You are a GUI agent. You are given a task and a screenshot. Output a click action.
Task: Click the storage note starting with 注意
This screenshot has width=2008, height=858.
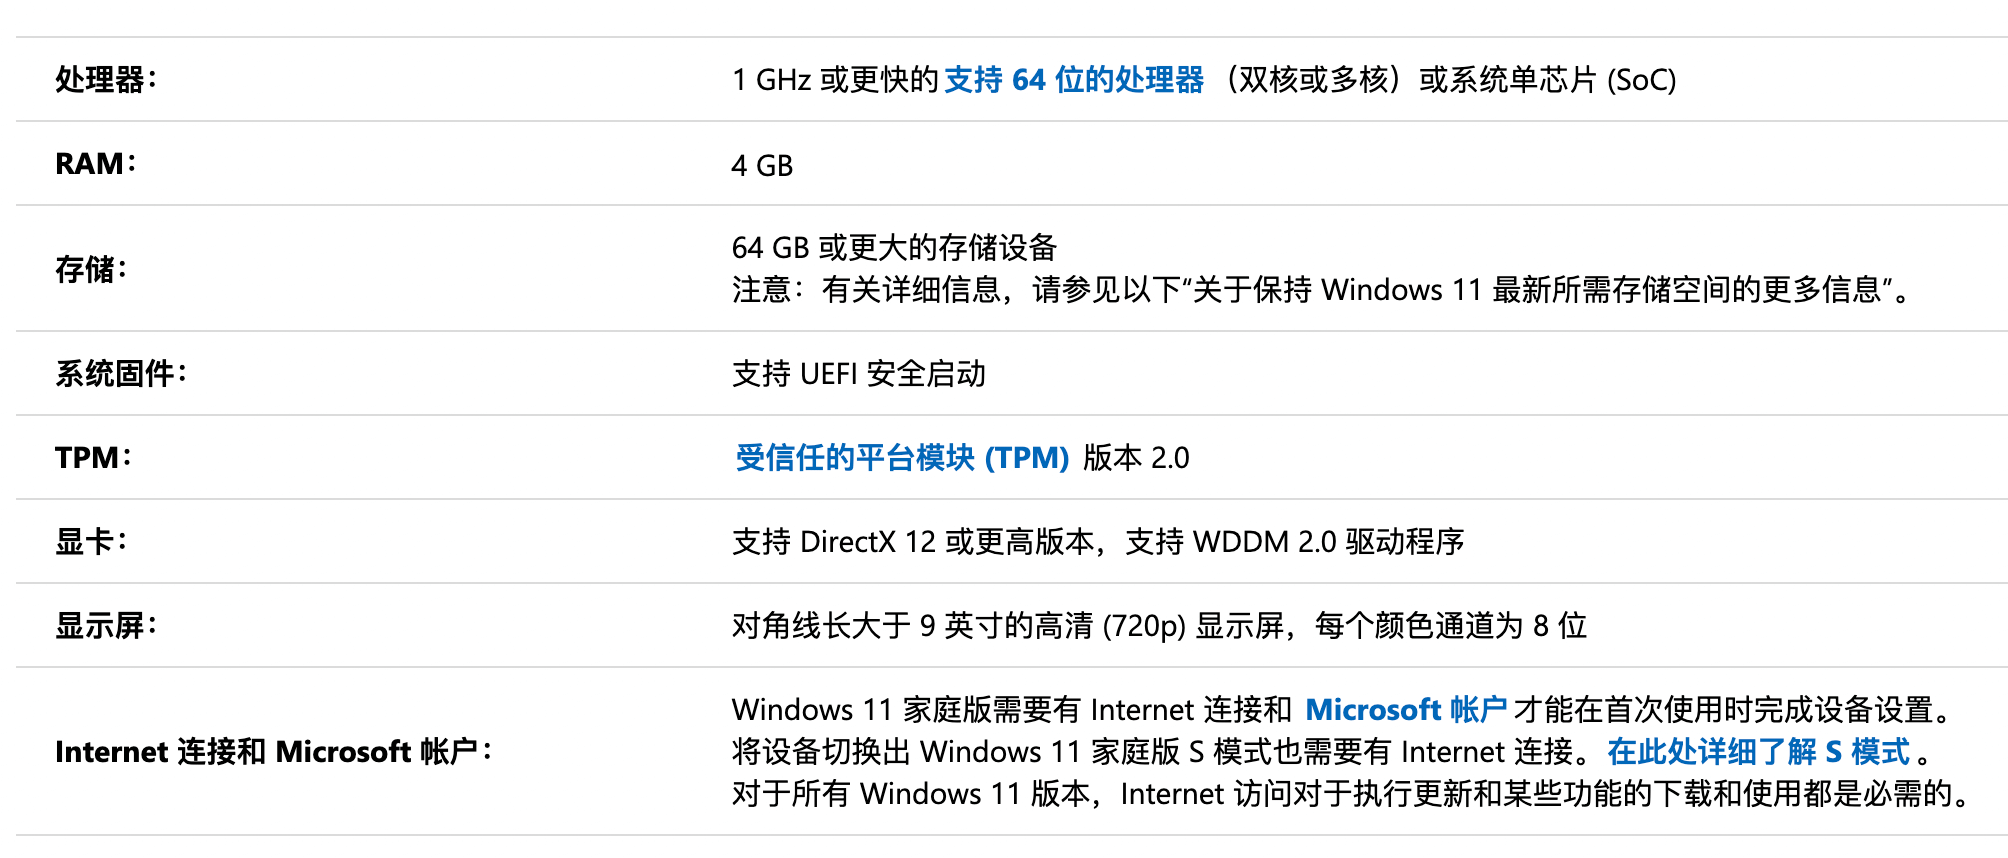(1322, 290)
